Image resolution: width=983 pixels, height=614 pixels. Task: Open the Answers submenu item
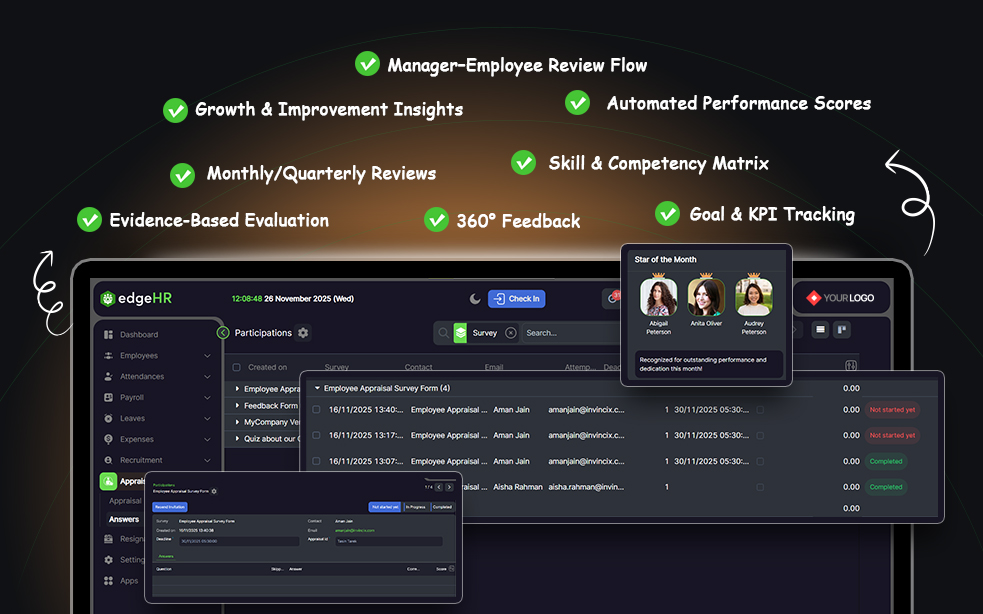(124, 519)
